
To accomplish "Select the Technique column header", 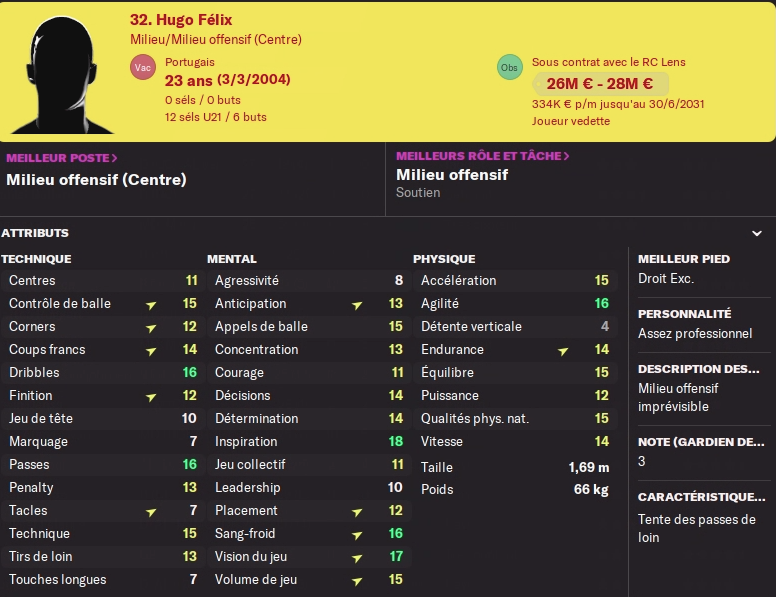I will [36, 259].
